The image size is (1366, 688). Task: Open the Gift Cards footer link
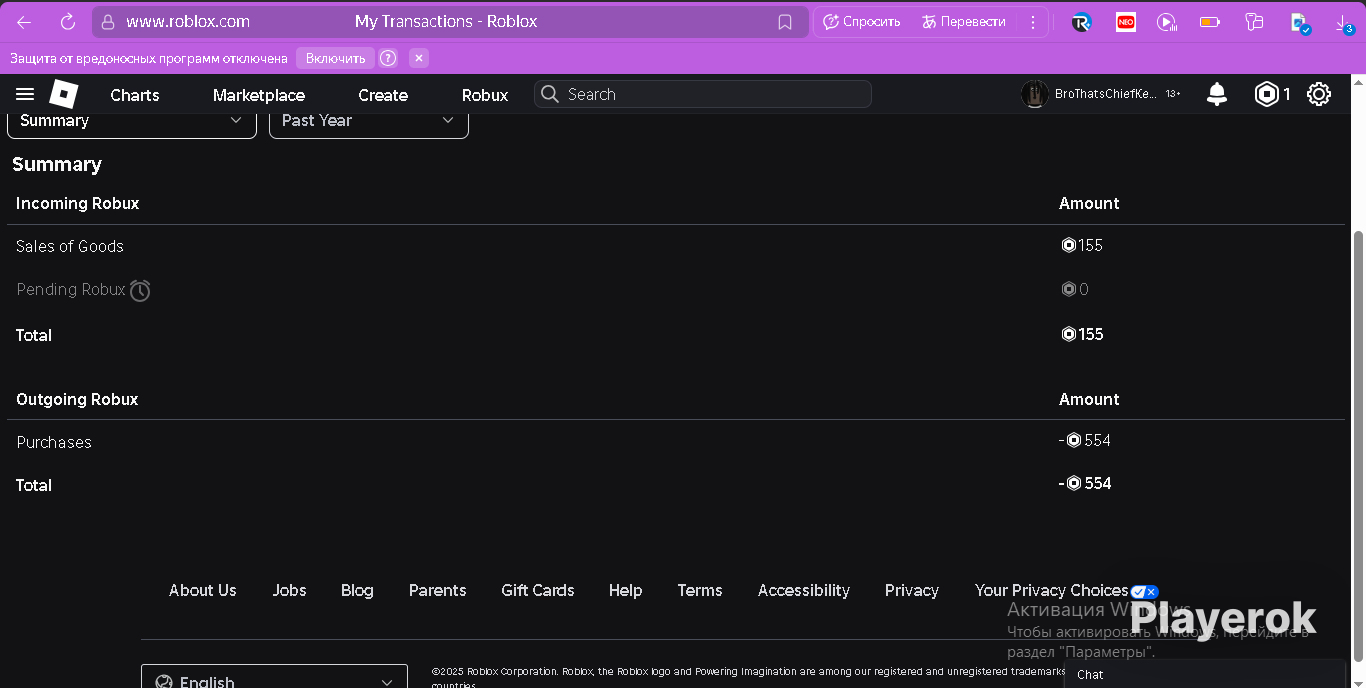point(538,590)
